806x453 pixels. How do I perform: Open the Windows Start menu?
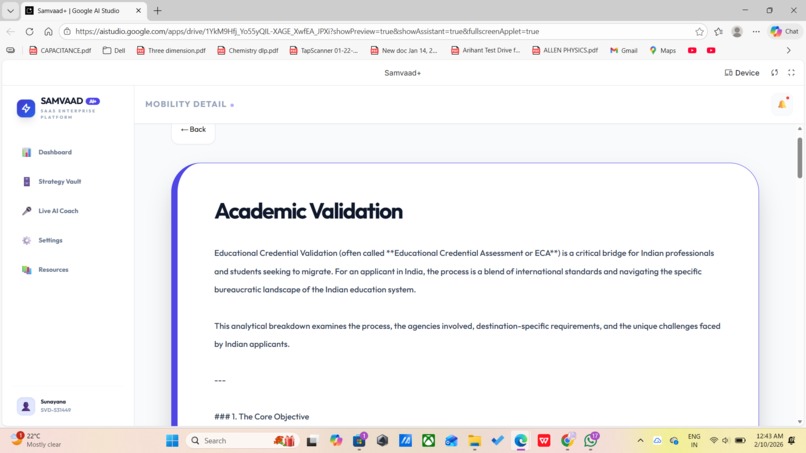[x=172, y=441]
